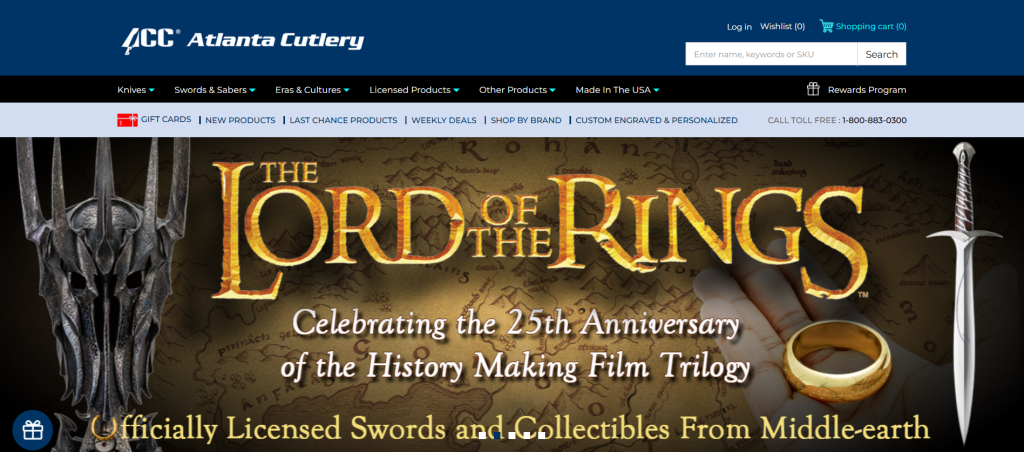
Task: Select the first carousel slide dot
Action: click(482, 435)
